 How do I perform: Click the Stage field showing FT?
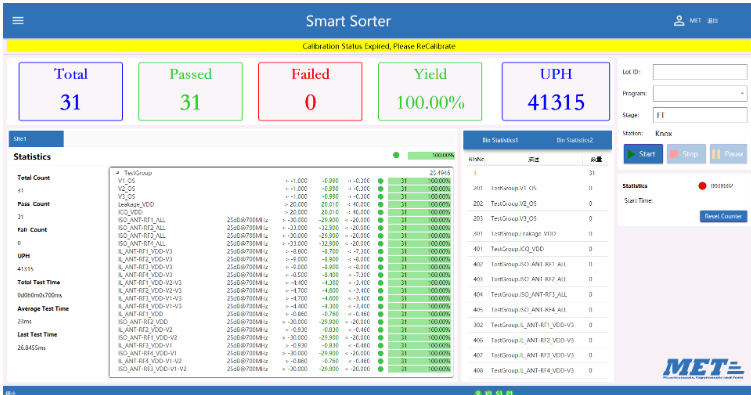click(x=700, y=115)
